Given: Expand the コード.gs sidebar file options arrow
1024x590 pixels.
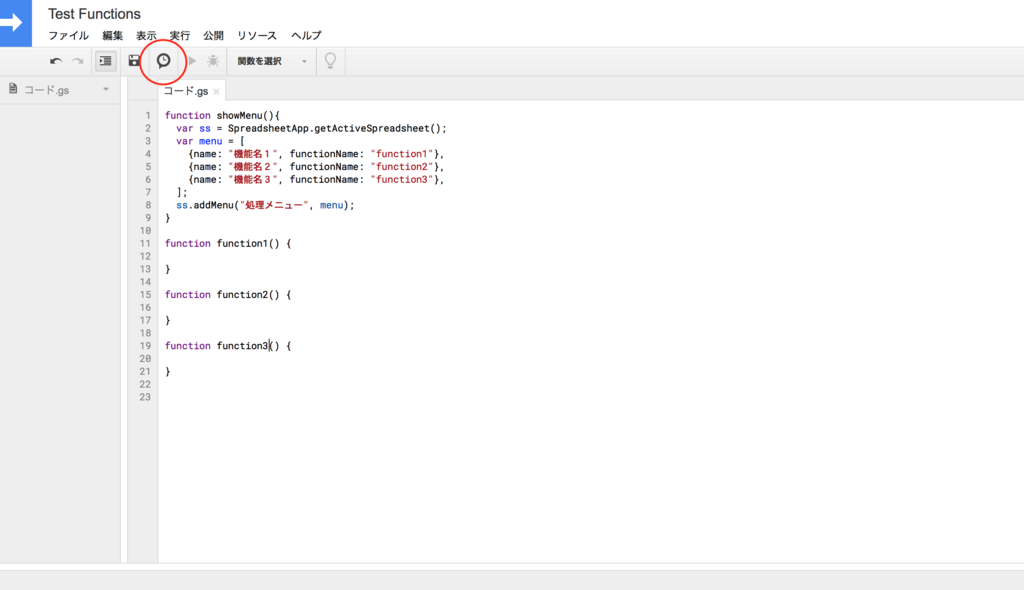Looking at the screenshot, I should 106,90.
